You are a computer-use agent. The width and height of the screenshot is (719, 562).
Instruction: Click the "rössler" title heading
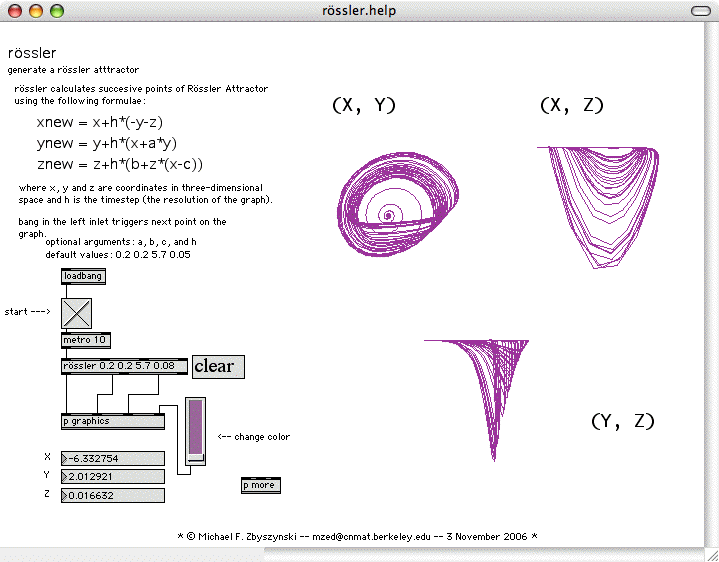point(32,53)
